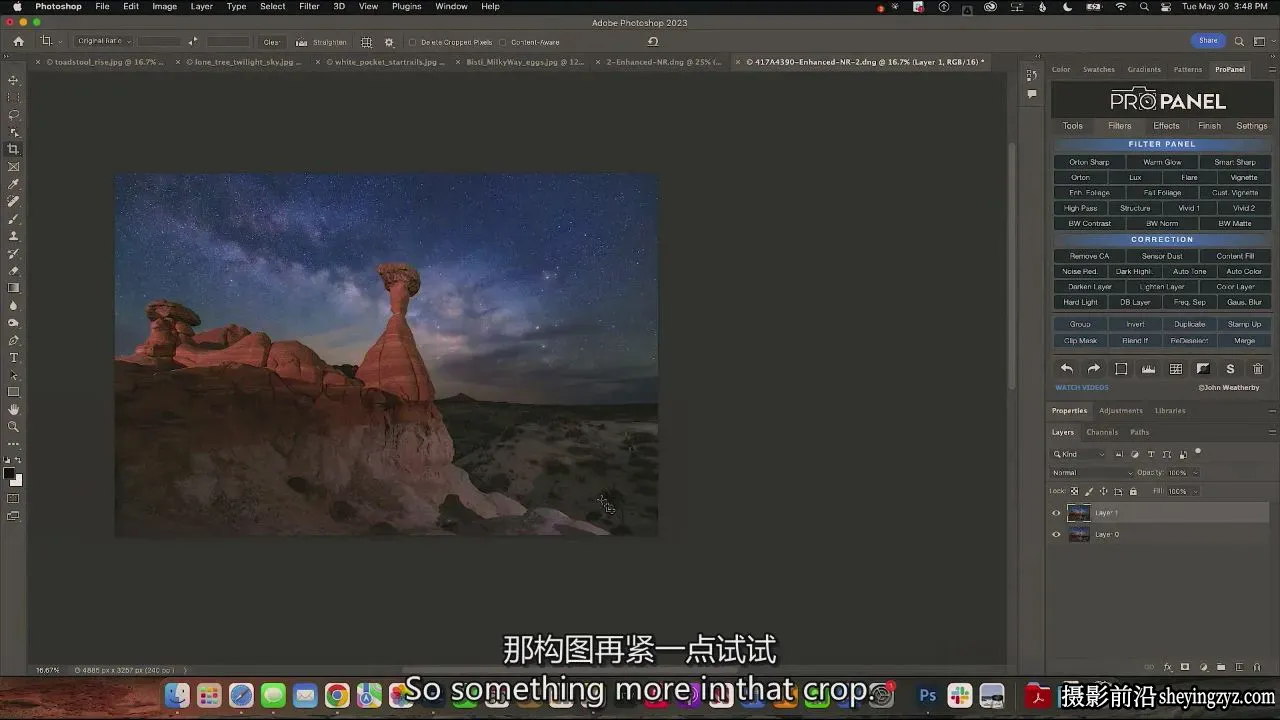Click the crop width input field

click(x=159, y=42)
